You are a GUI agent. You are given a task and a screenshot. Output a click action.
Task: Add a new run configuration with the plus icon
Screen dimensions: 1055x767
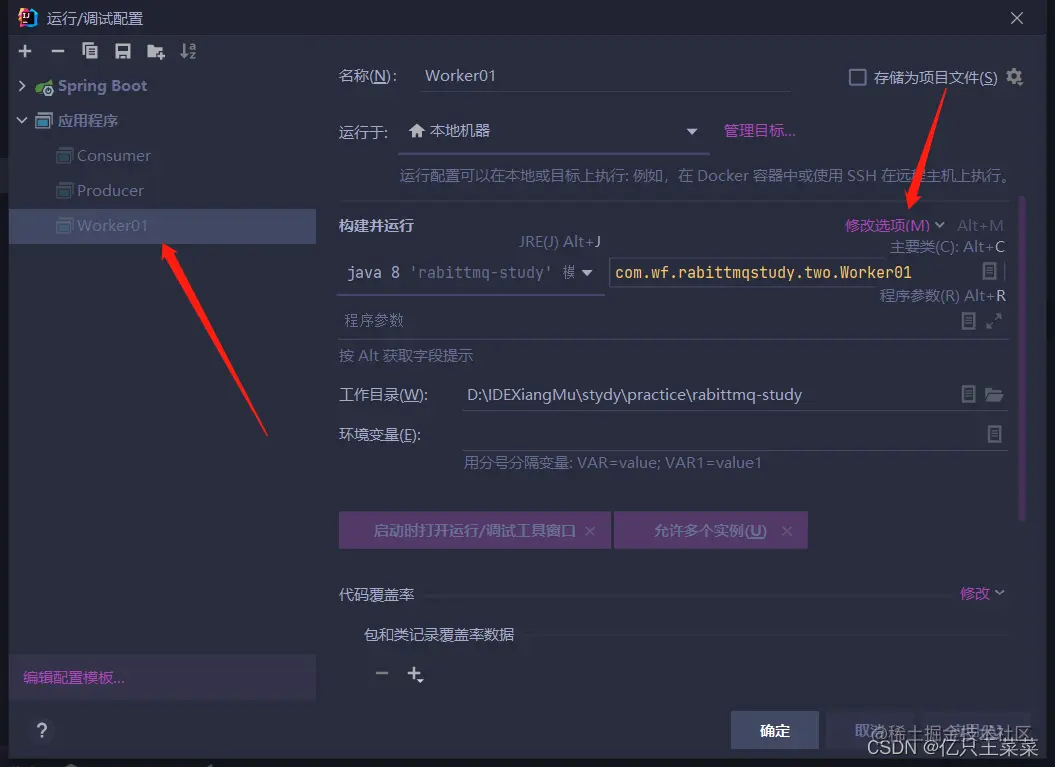(x=24, y=51)
